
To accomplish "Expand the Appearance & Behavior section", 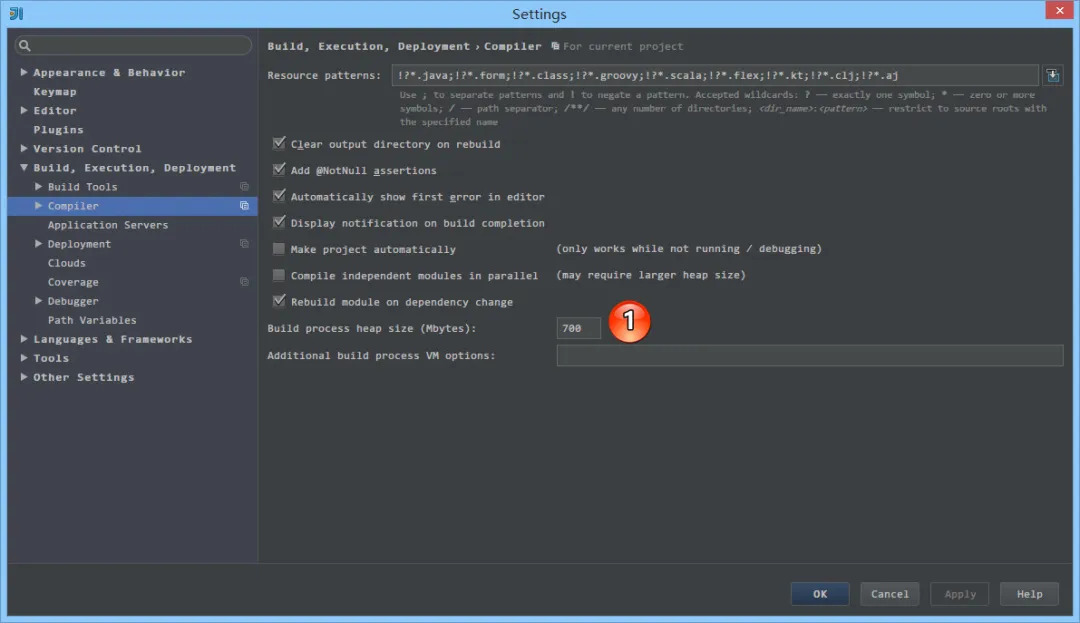I will coord(24,72).
